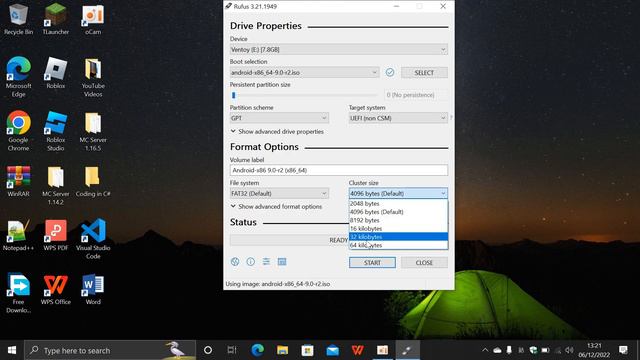Click the ISO checksum checkmark icon

390,72
